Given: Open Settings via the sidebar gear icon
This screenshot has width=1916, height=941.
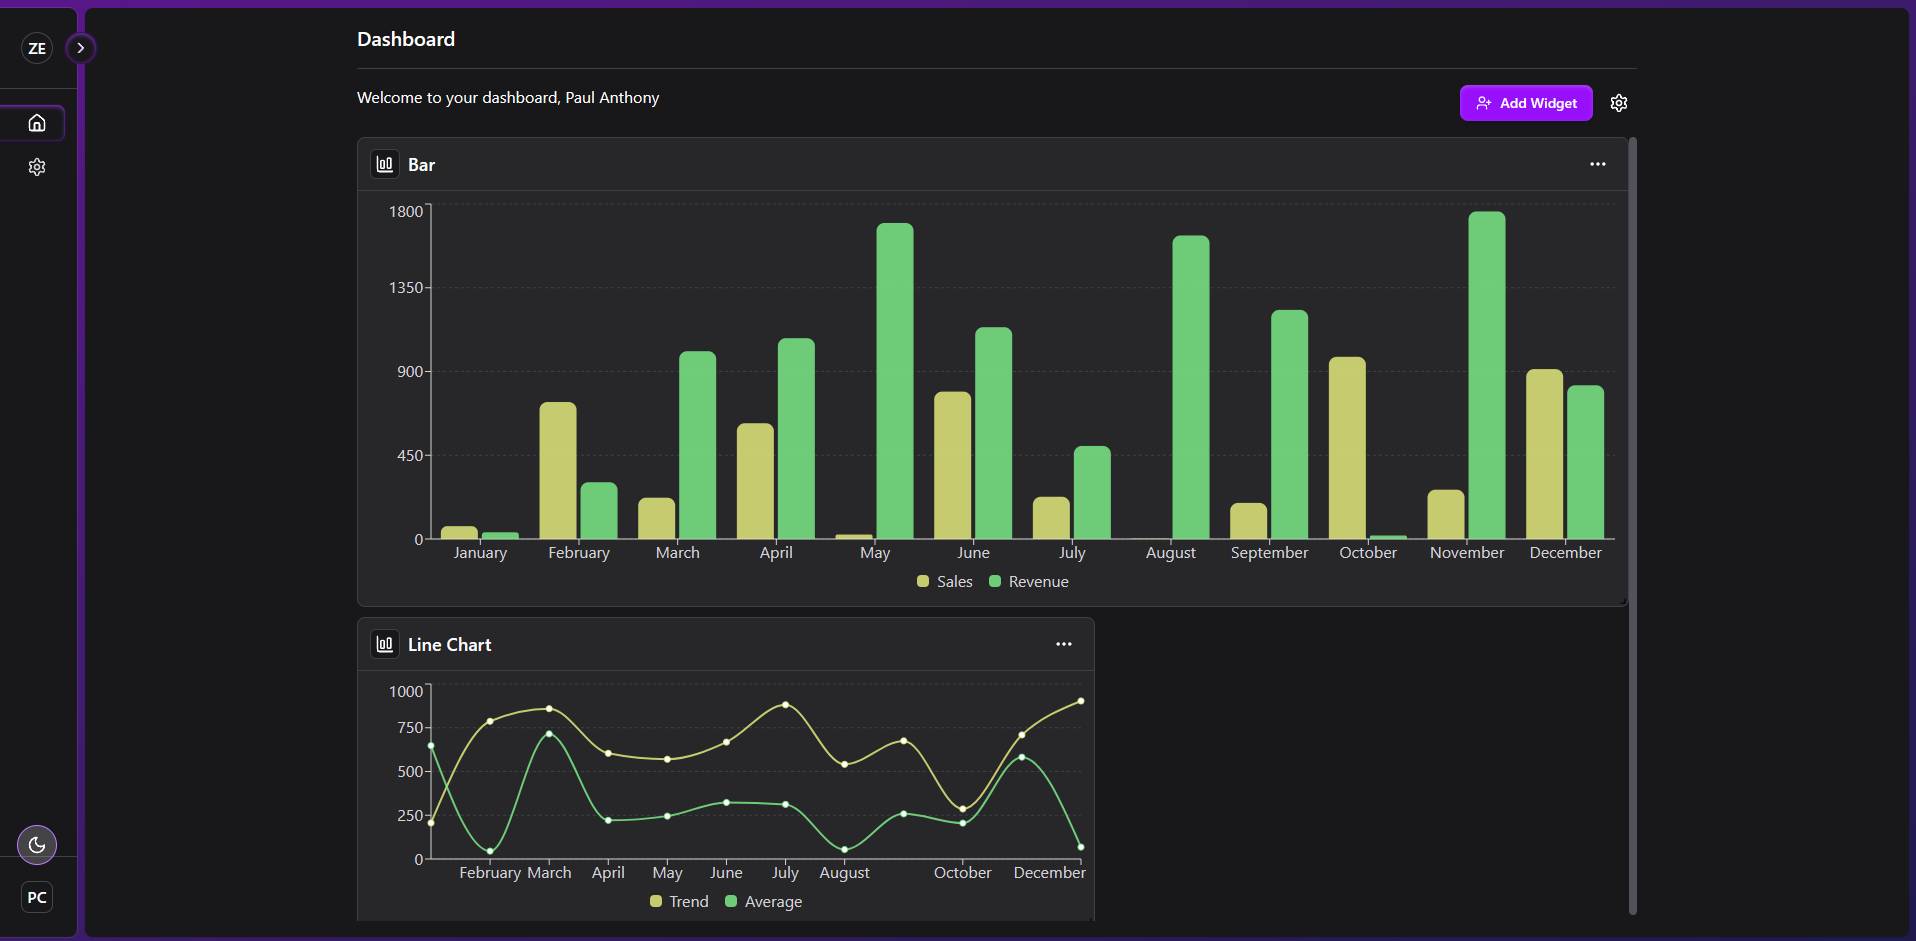Looking at the screenshot, I should [36, 166].
